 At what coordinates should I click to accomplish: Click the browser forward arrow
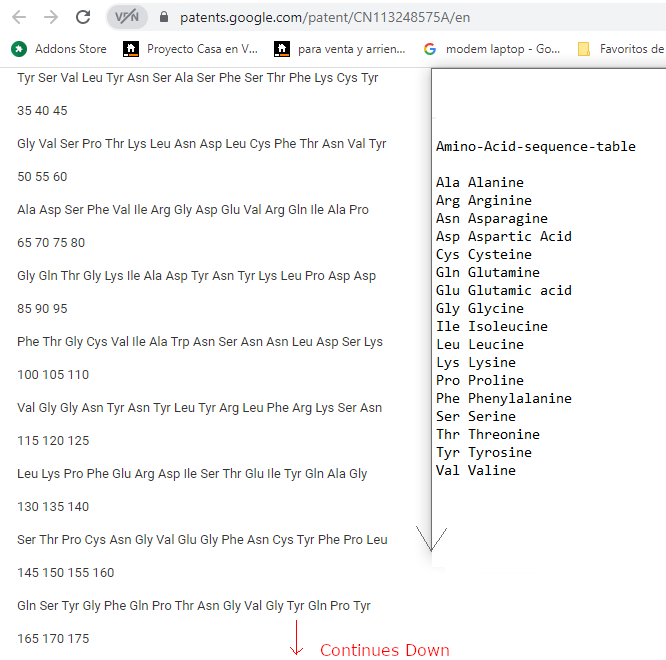pos(51,17)
